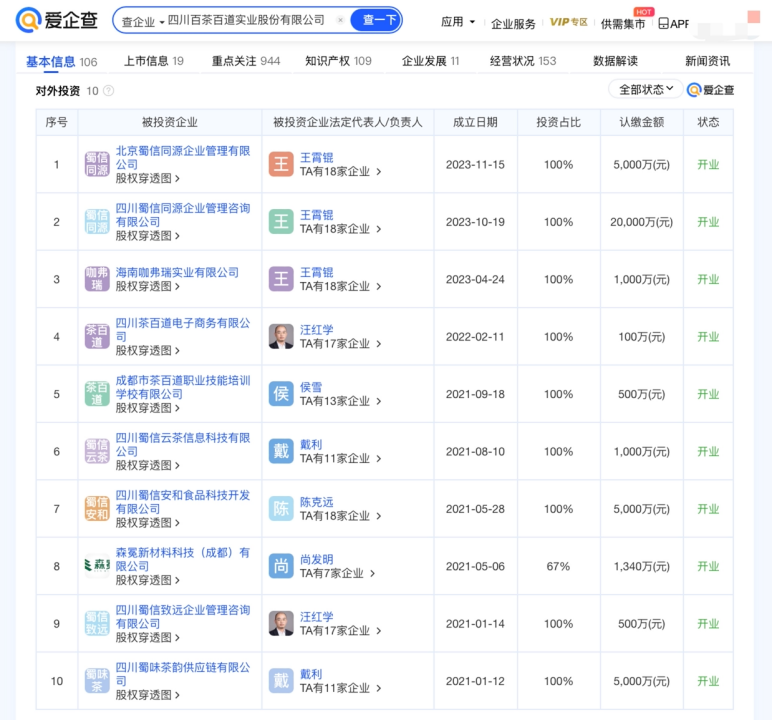Open the 海南咖弗瑞实业有限公司 company link

(177, 272)
